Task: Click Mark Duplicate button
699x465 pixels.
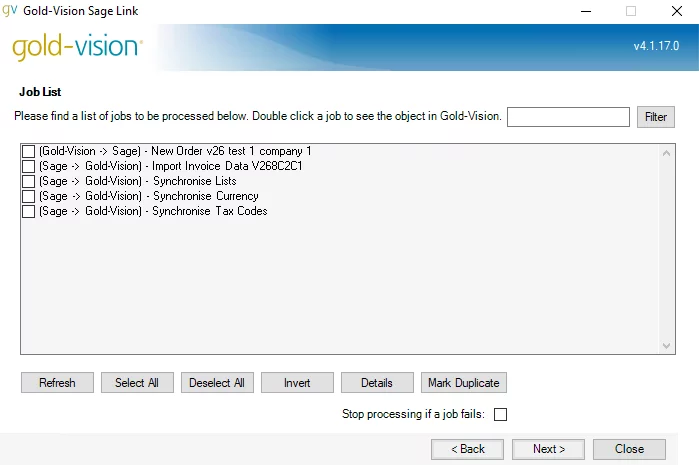Action: tap(464, 383)
